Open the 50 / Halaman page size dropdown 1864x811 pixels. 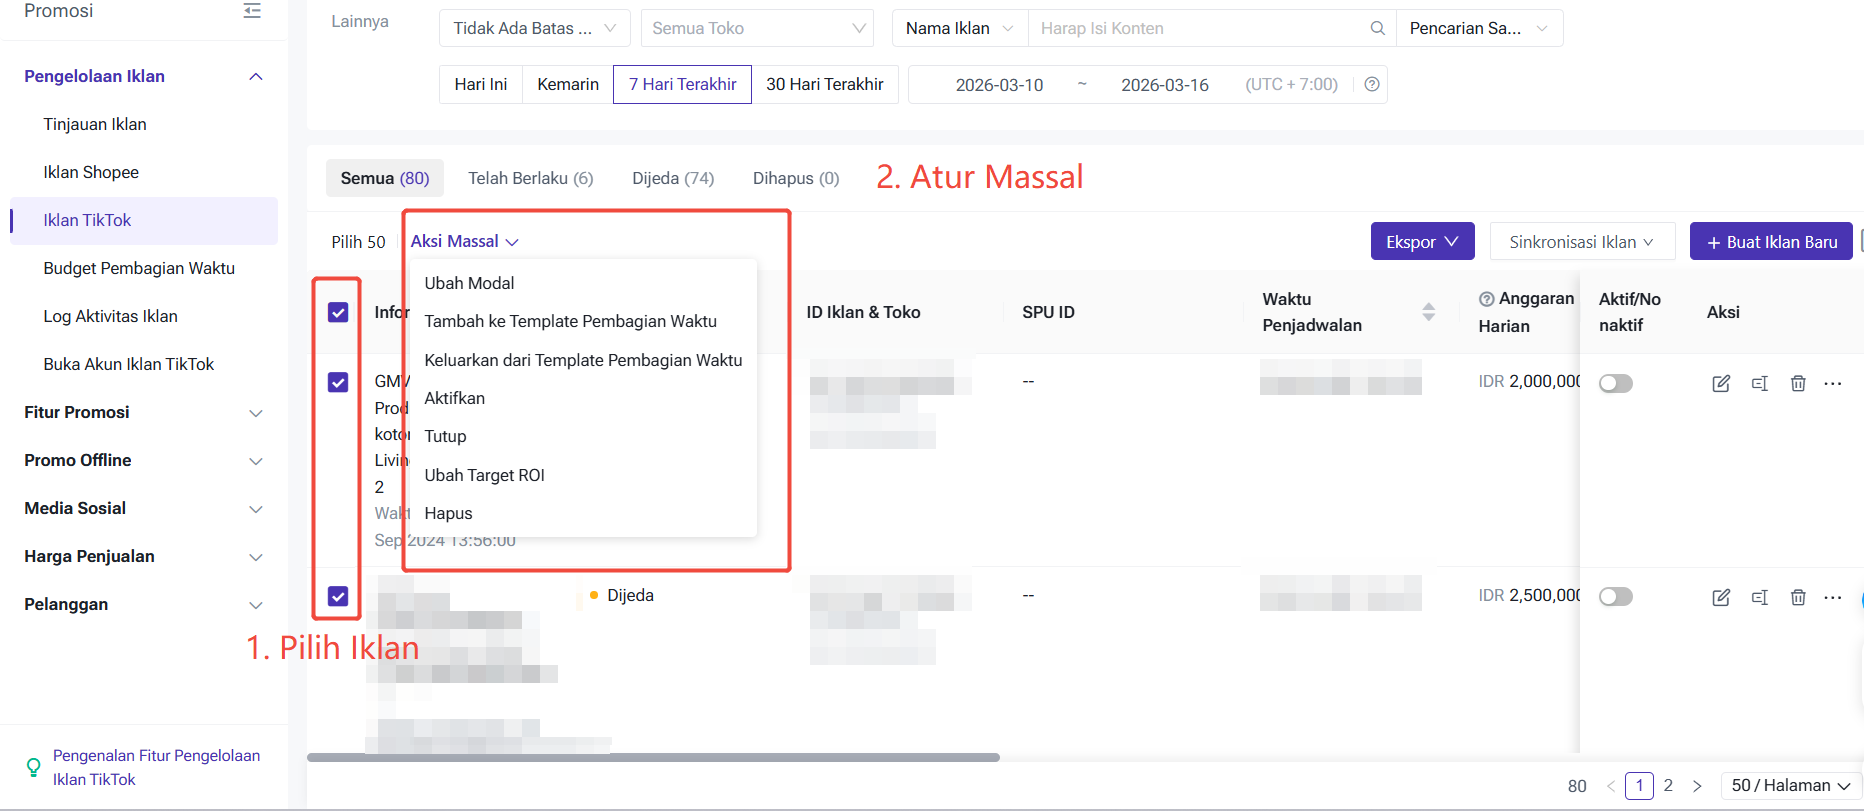point(1790,786)
